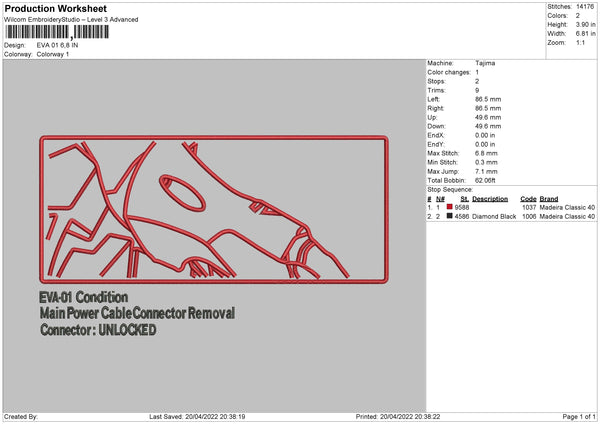Click the Trims value '9'
Screen dimensions: 600x424
(x=477, y=90)
